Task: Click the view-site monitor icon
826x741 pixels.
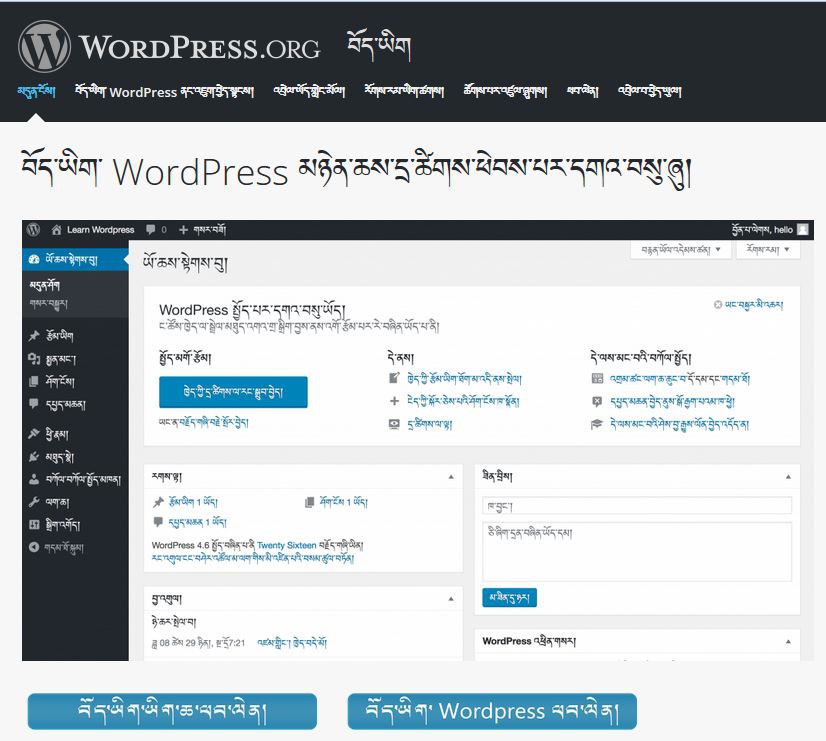Action: pyautogui.click(x=394, y=424)
